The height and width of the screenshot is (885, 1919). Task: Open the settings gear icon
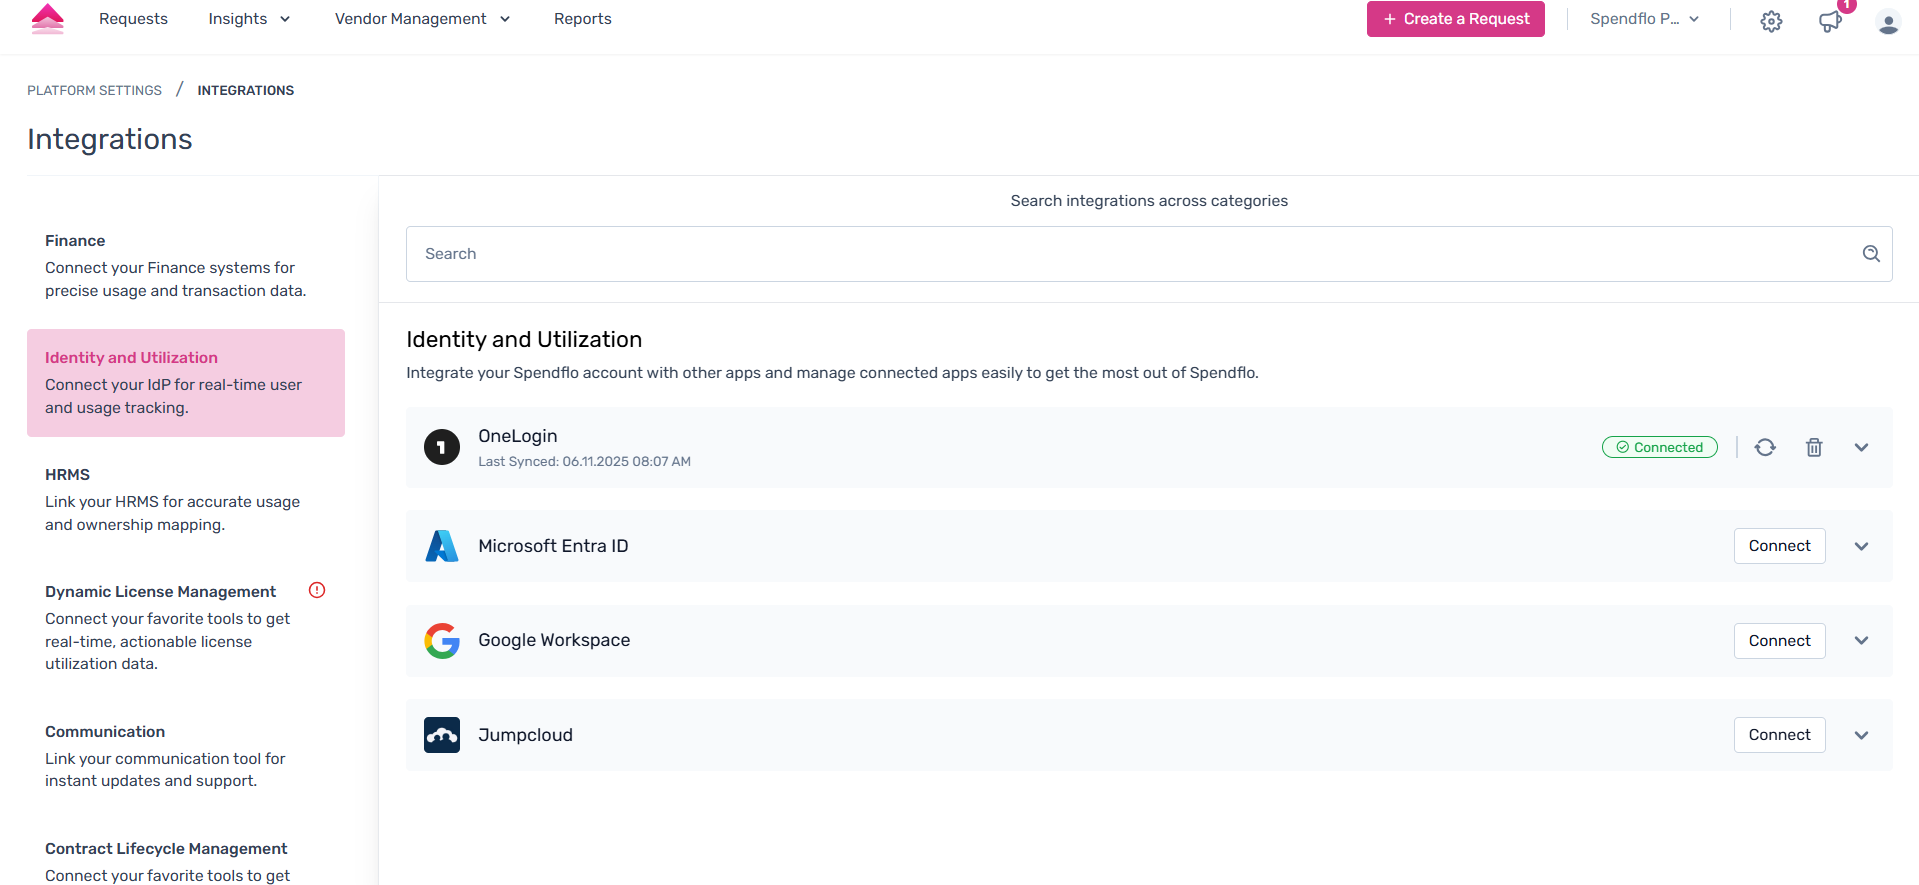coord(1771,21)
